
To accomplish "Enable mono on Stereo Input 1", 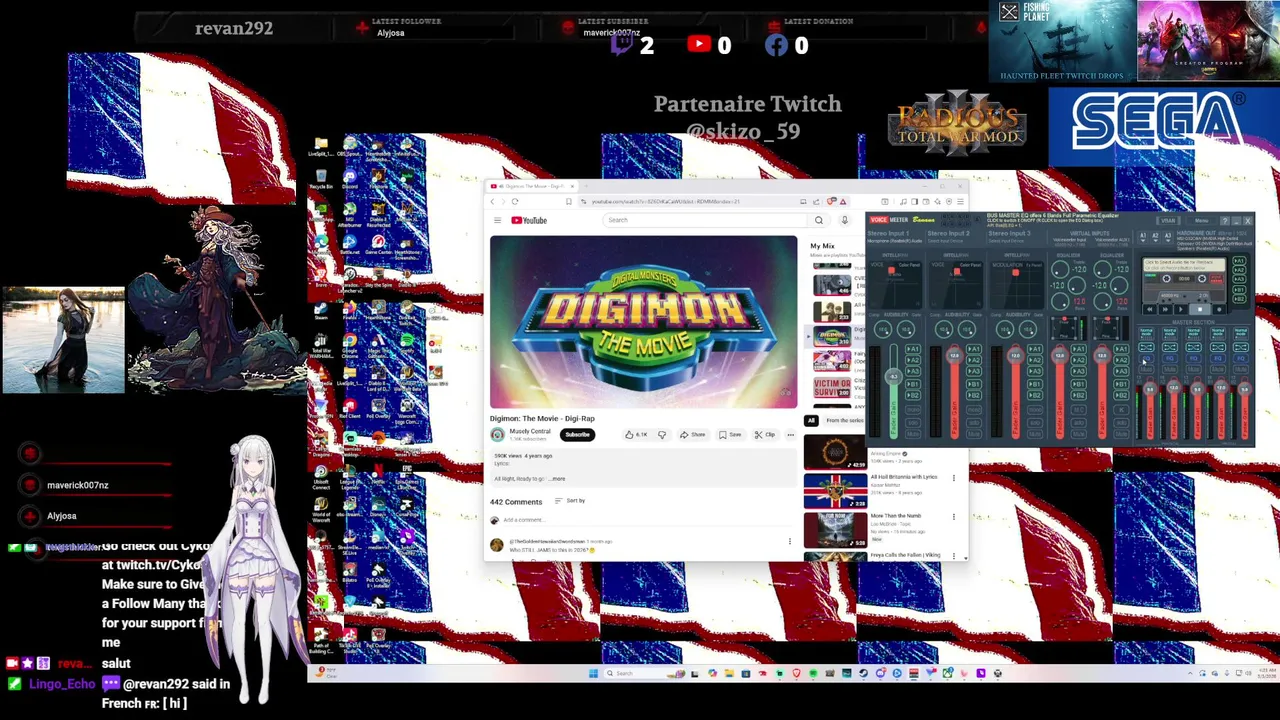I will [x=913, y=410].
